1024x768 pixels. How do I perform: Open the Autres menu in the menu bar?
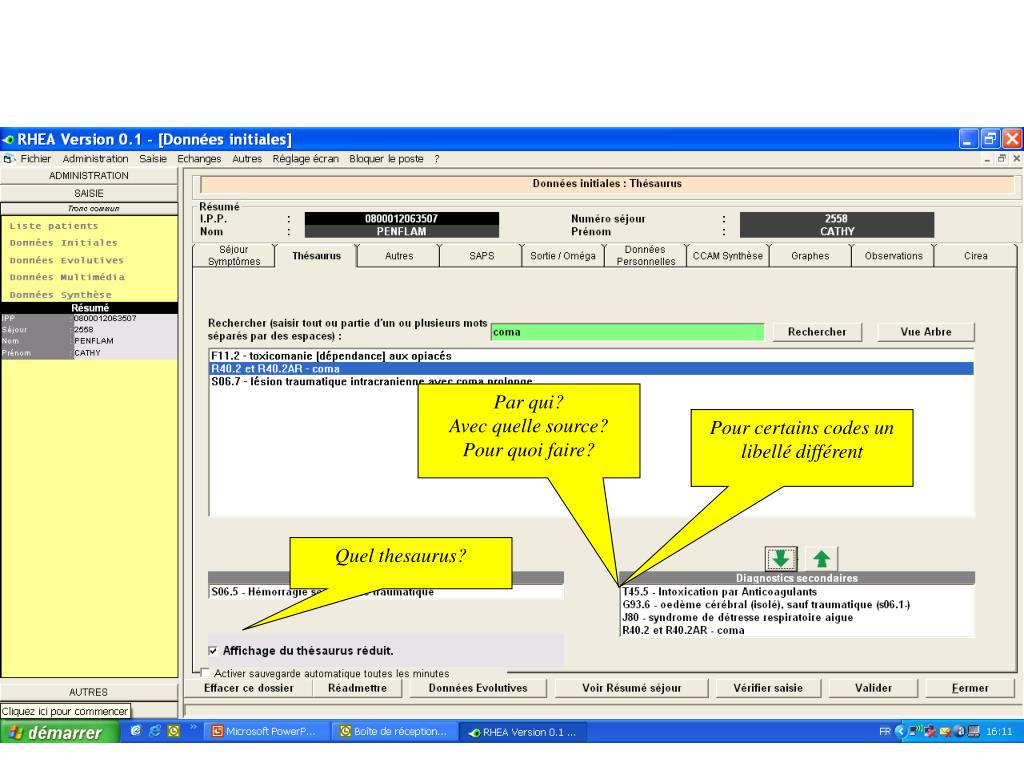(x=247, y=159)
